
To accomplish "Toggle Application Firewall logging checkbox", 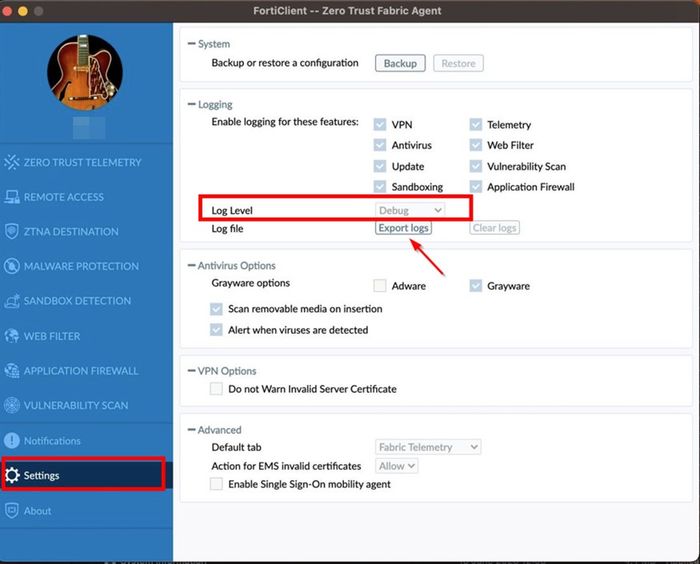I will 476,186.
